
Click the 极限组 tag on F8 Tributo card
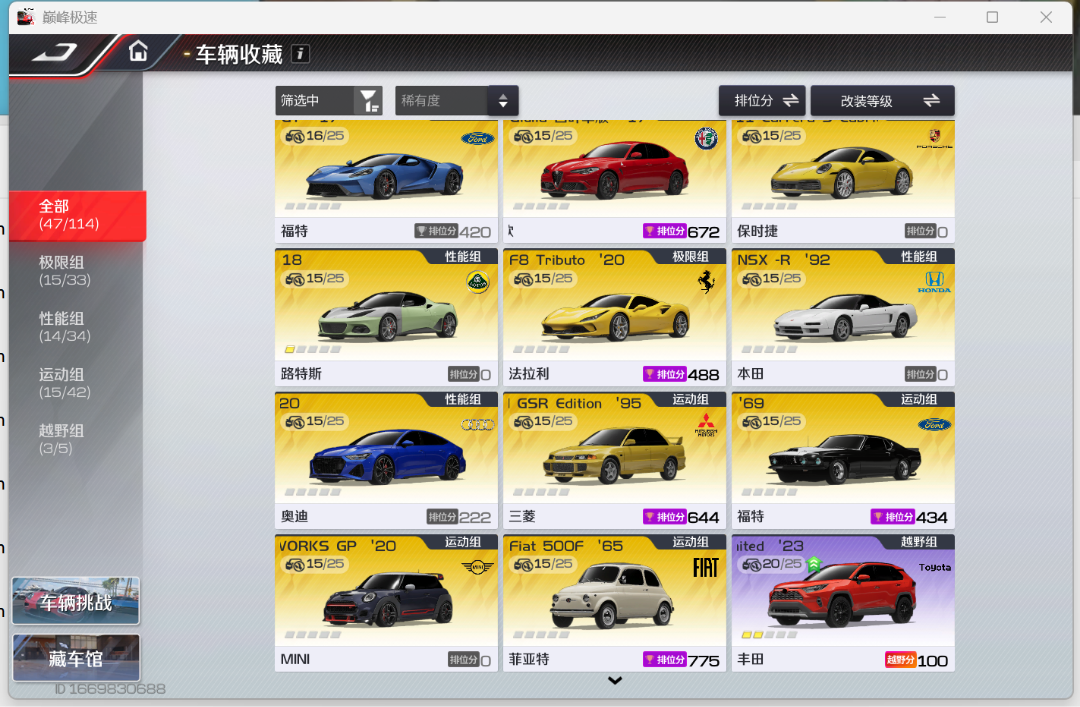click(691, 256)
